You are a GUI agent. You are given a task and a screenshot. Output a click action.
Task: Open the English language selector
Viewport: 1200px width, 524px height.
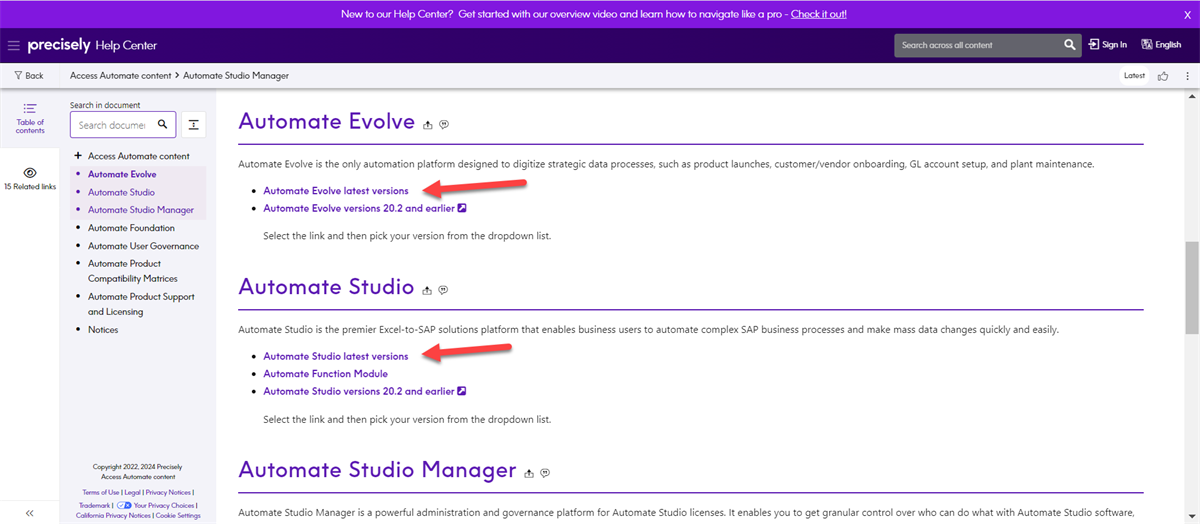pos(1161,45)
